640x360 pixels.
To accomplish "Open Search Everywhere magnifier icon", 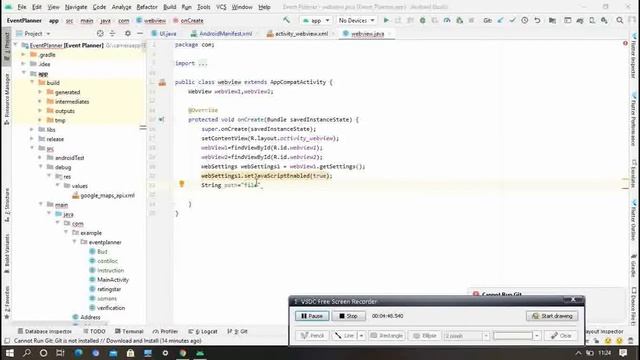I will (x=620, y=20).
